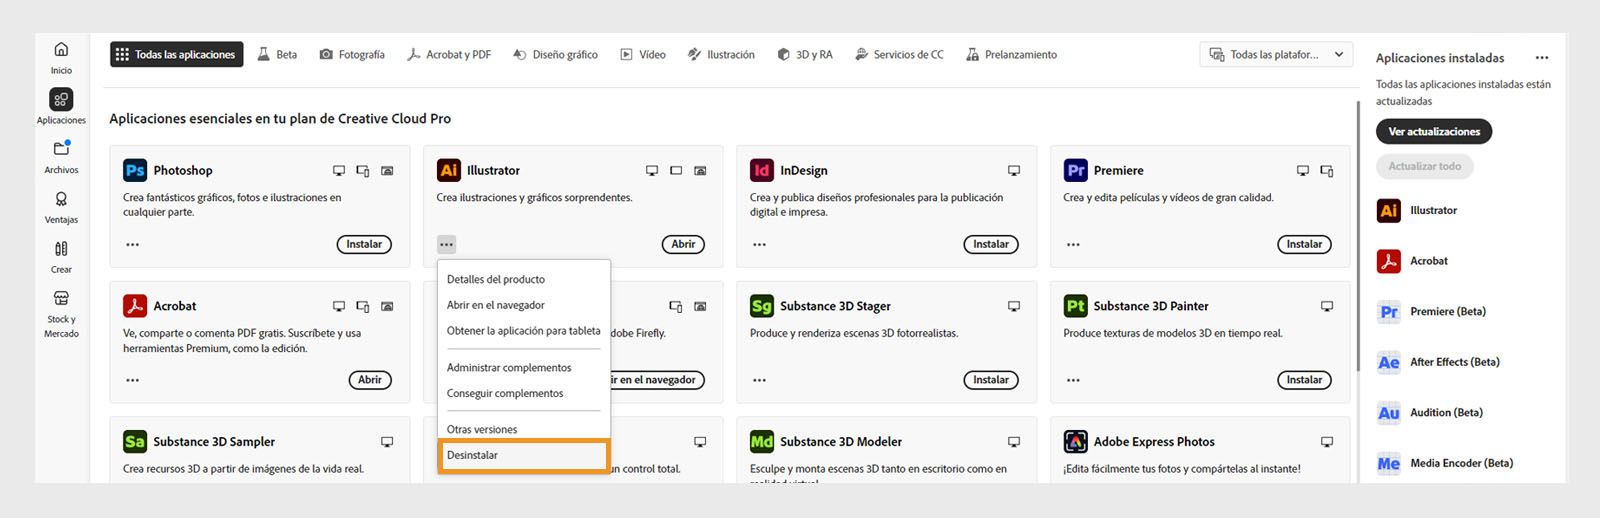
Task: Open Ventajas in the sidebar
Action: point(61,207)
